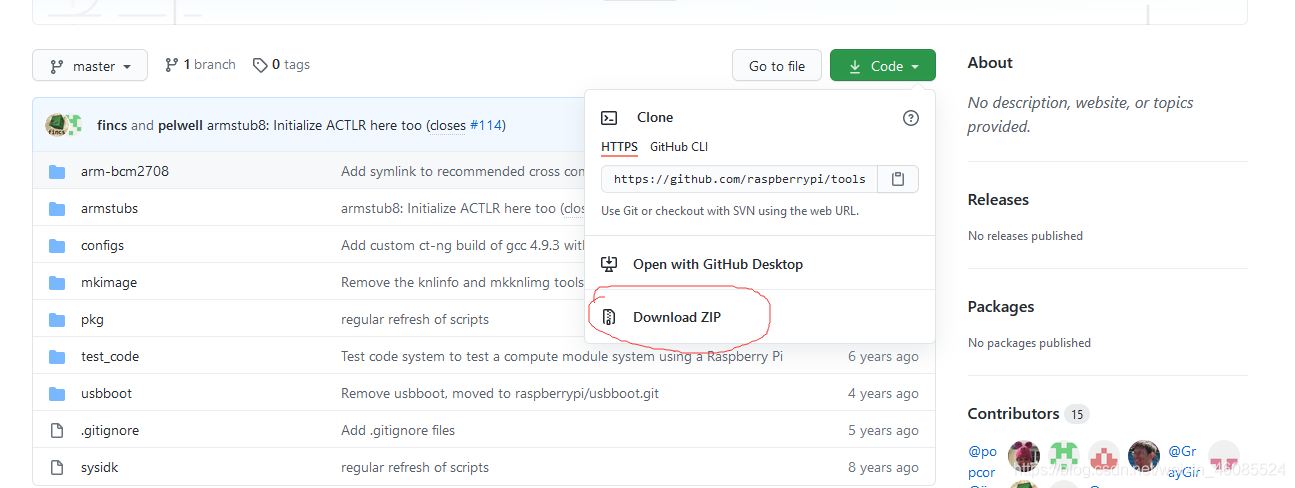
Task: Open the pkg folder
Action: coord(92,319)
